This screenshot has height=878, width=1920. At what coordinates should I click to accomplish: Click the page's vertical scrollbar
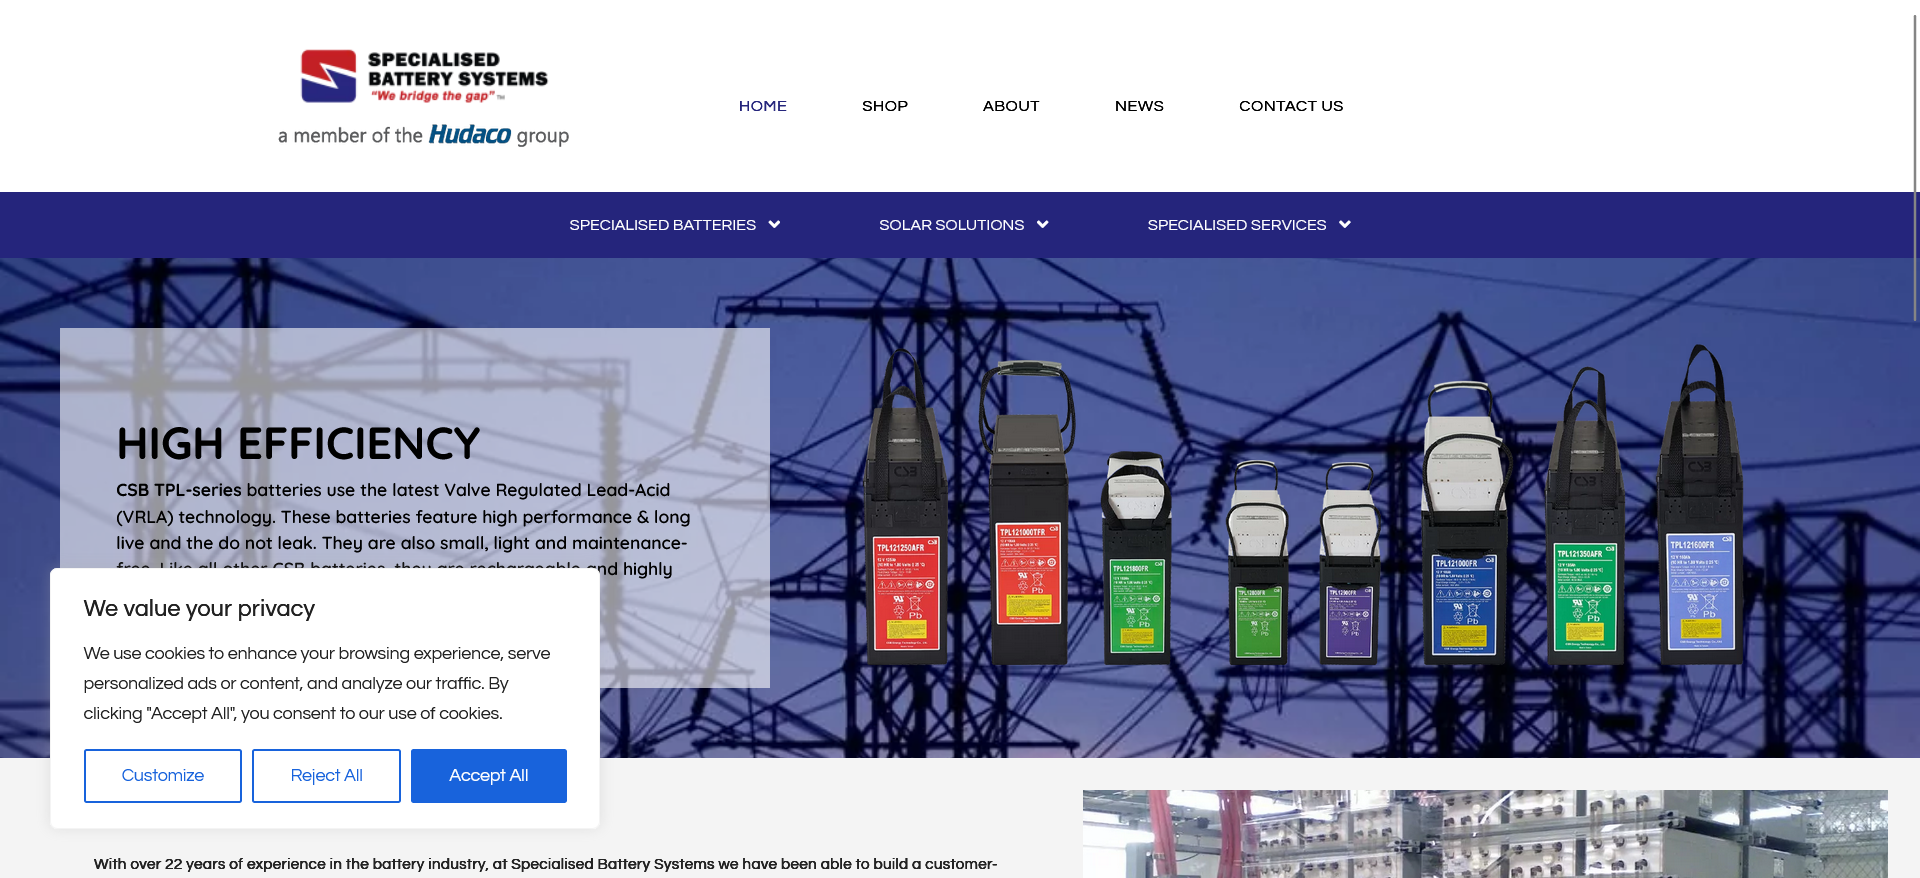pos(1914,160)
